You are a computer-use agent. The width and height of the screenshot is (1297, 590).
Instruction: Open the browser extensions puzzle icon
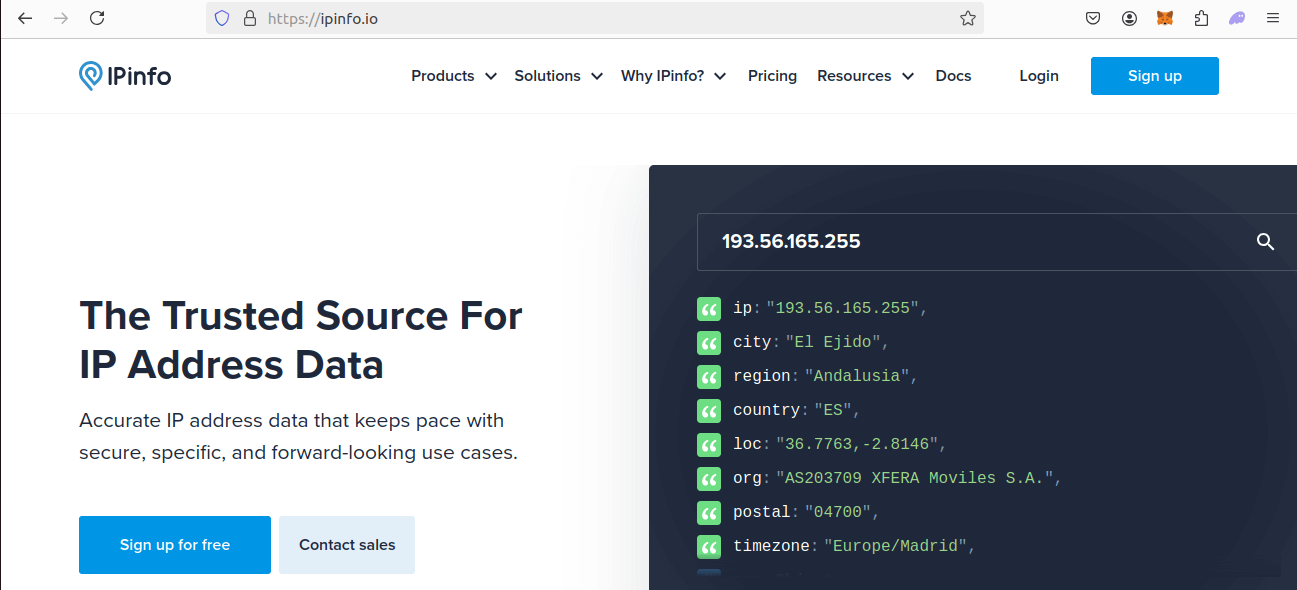coord(1201,18)
